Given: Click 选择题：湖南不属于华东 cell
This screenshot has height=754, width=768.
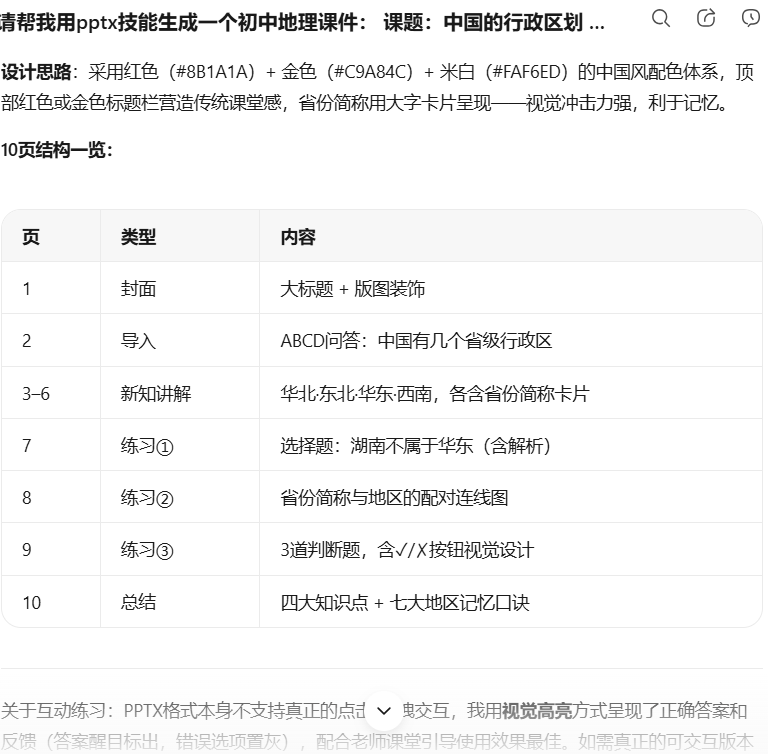Looking at the screenshot, I should pyautogui.click(x=511, y=445).
